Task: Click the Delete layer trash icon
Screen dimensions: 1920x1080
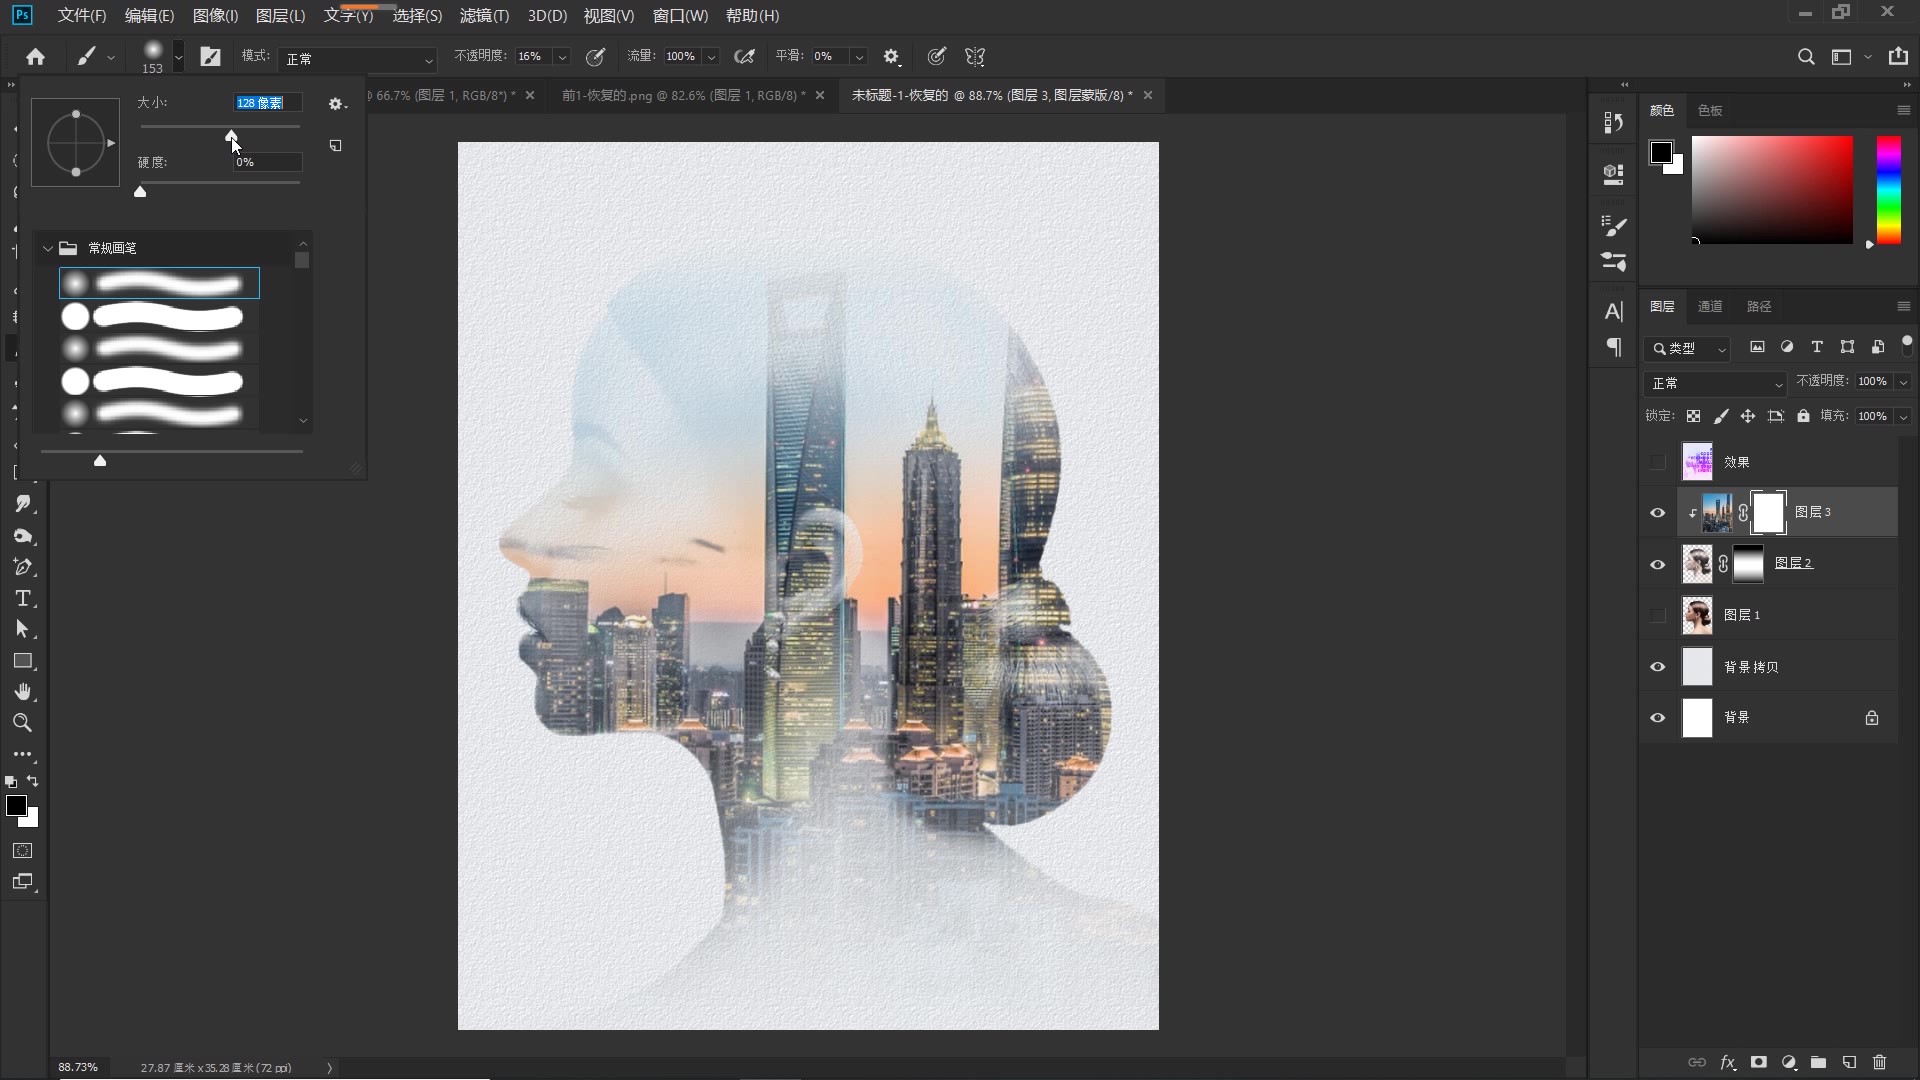Action: pyautogui.click(x=1880, y=1062)
